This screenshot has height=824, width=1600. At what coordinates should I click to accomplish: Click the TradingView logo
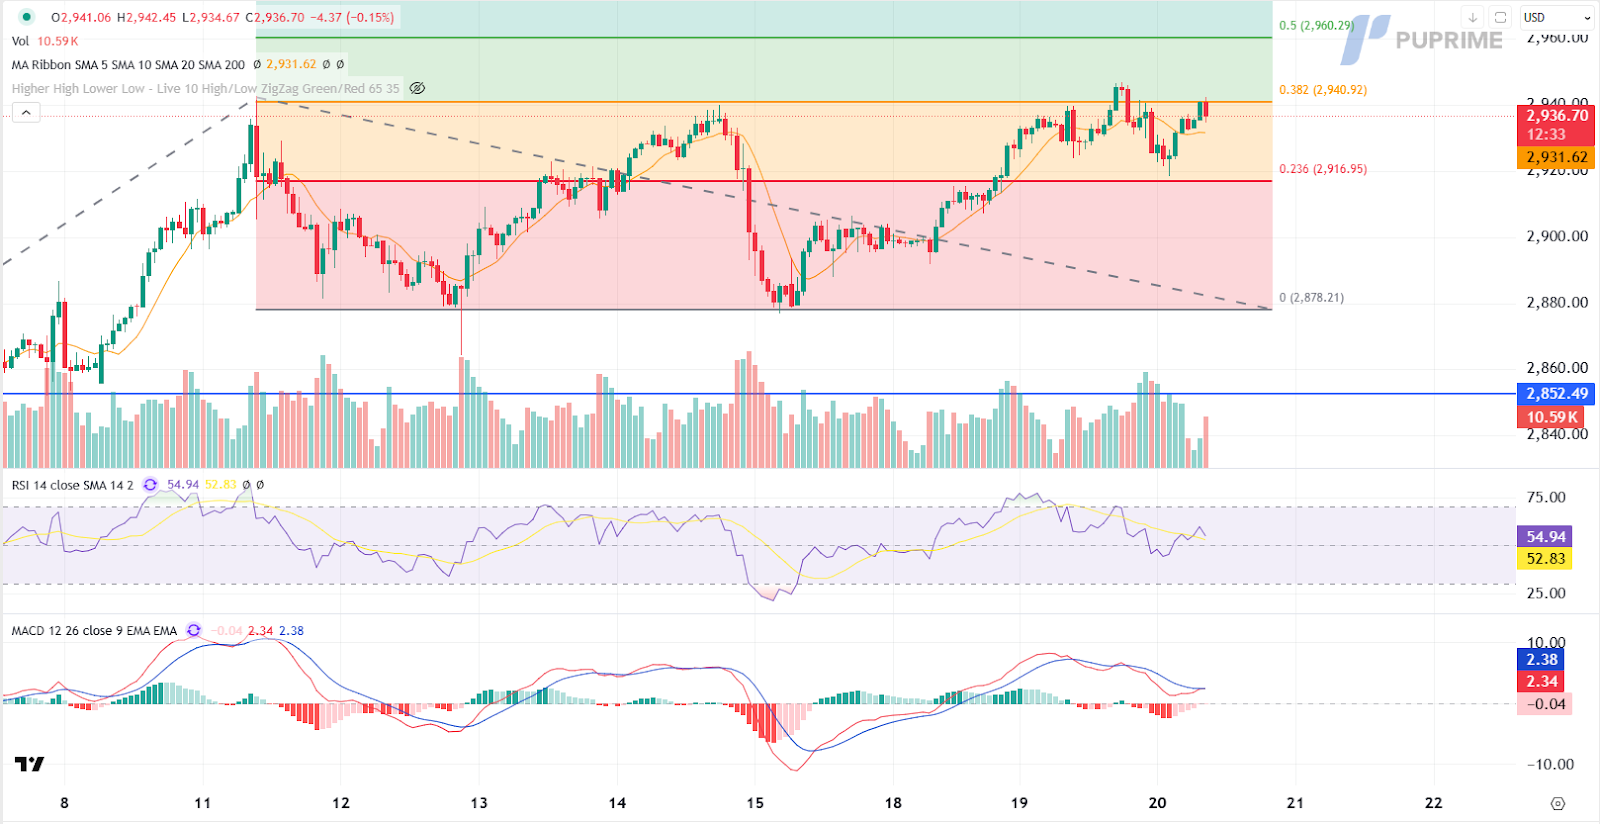tap(30, 764)
